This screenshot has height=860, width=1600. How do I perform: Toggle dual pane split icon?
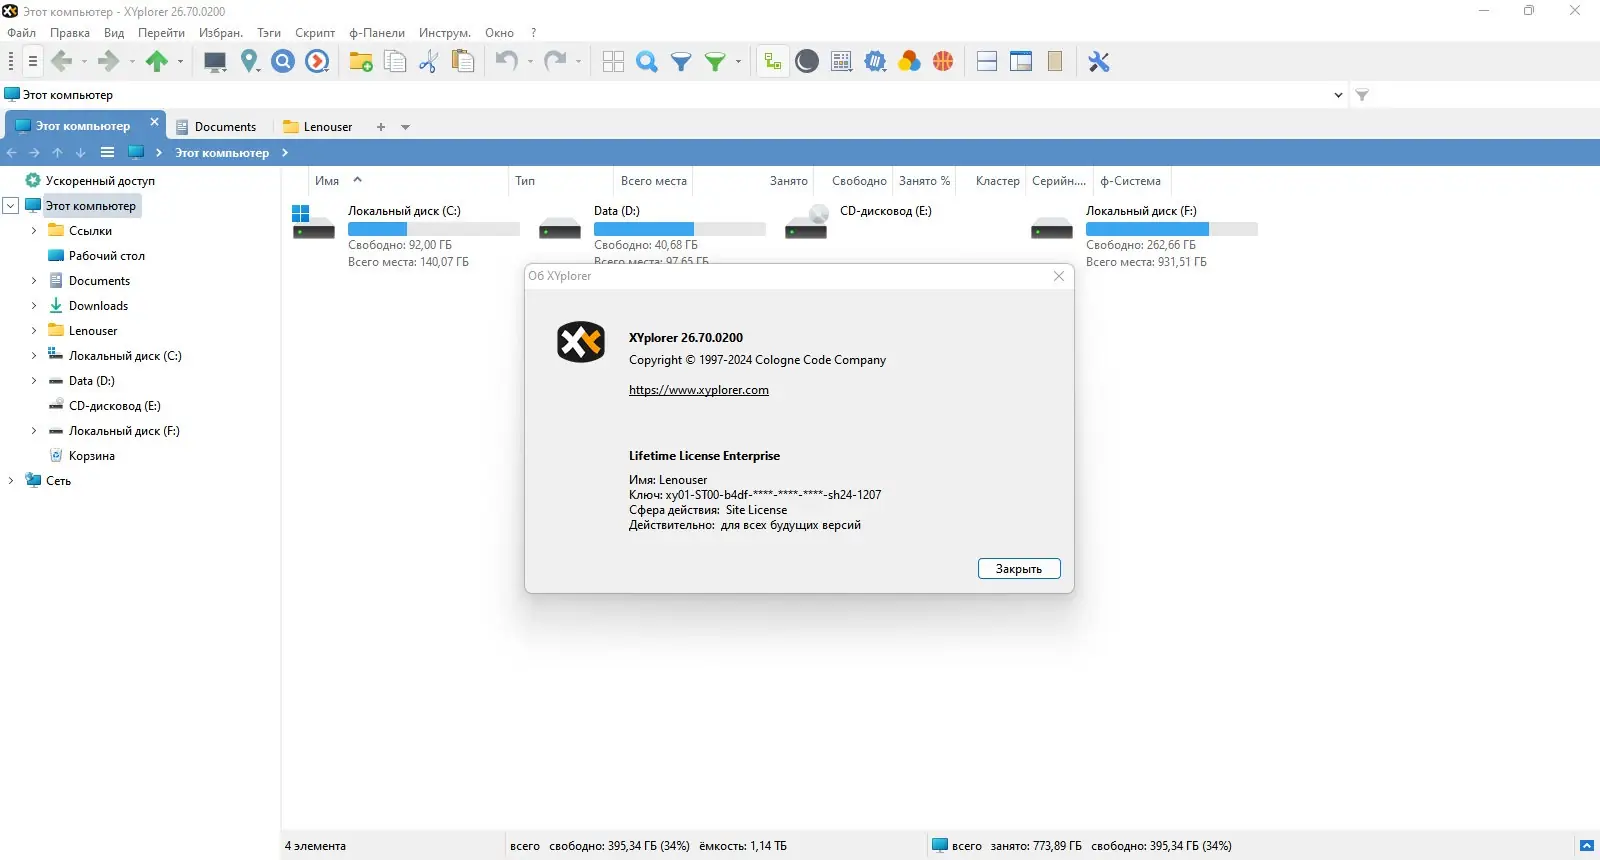[987, 62]
